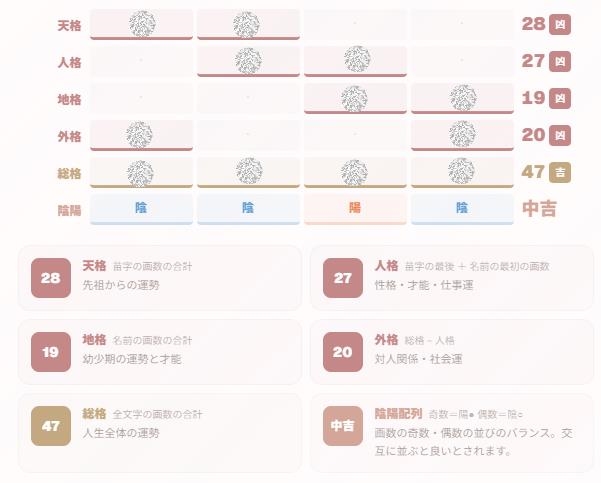Select the 先祖からの運勢 description text
This screenshot has width=601, height=483.
point(121,285)
